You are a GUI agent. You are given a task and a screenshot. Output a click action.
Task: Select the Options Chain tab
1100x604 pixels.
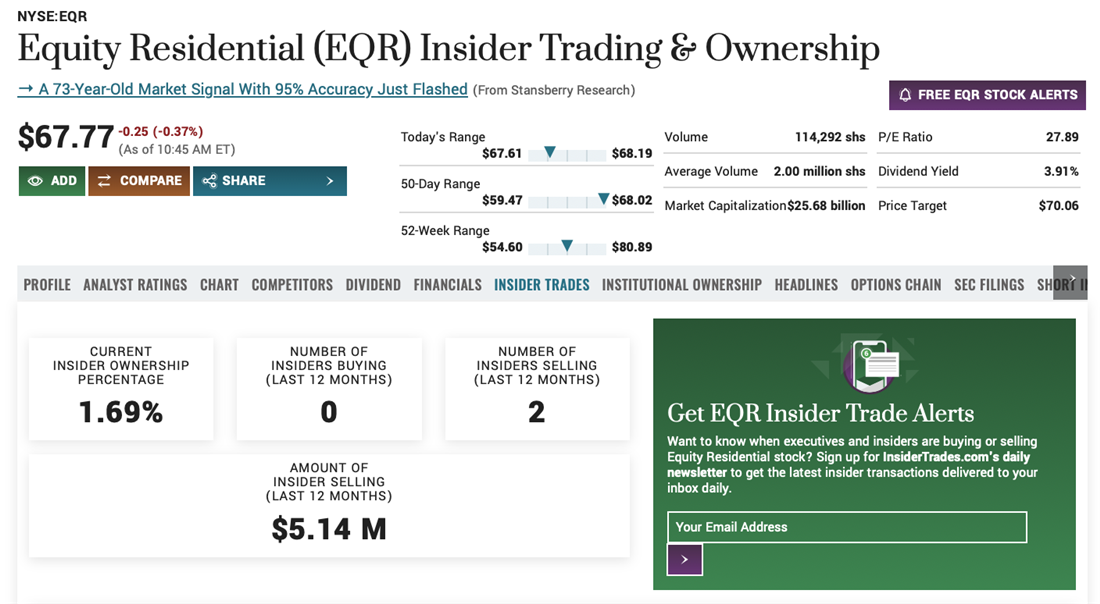[x=895, y=285]
